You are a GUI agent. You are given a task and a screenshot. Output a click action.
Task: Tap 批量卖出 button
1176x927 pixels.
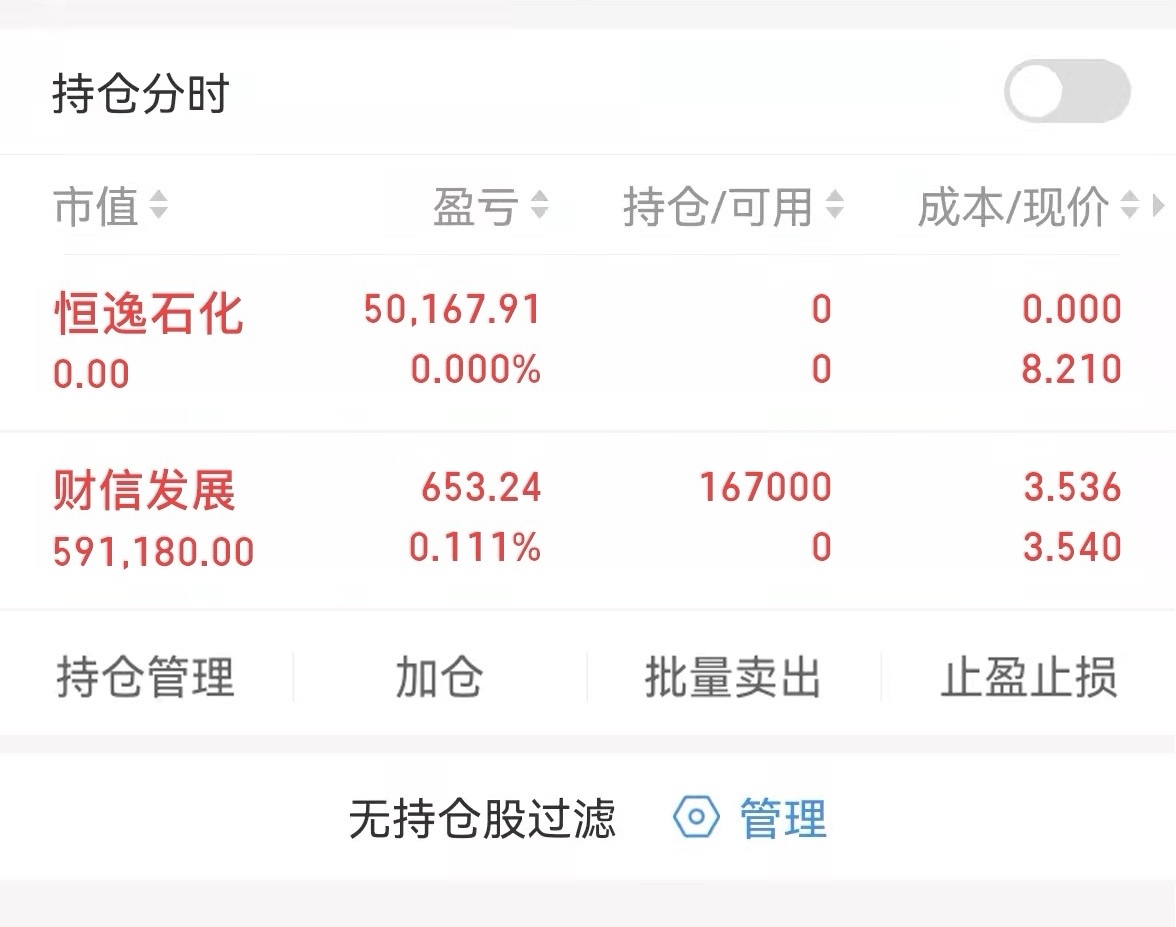pyautogui.click(x=733, y=676)
